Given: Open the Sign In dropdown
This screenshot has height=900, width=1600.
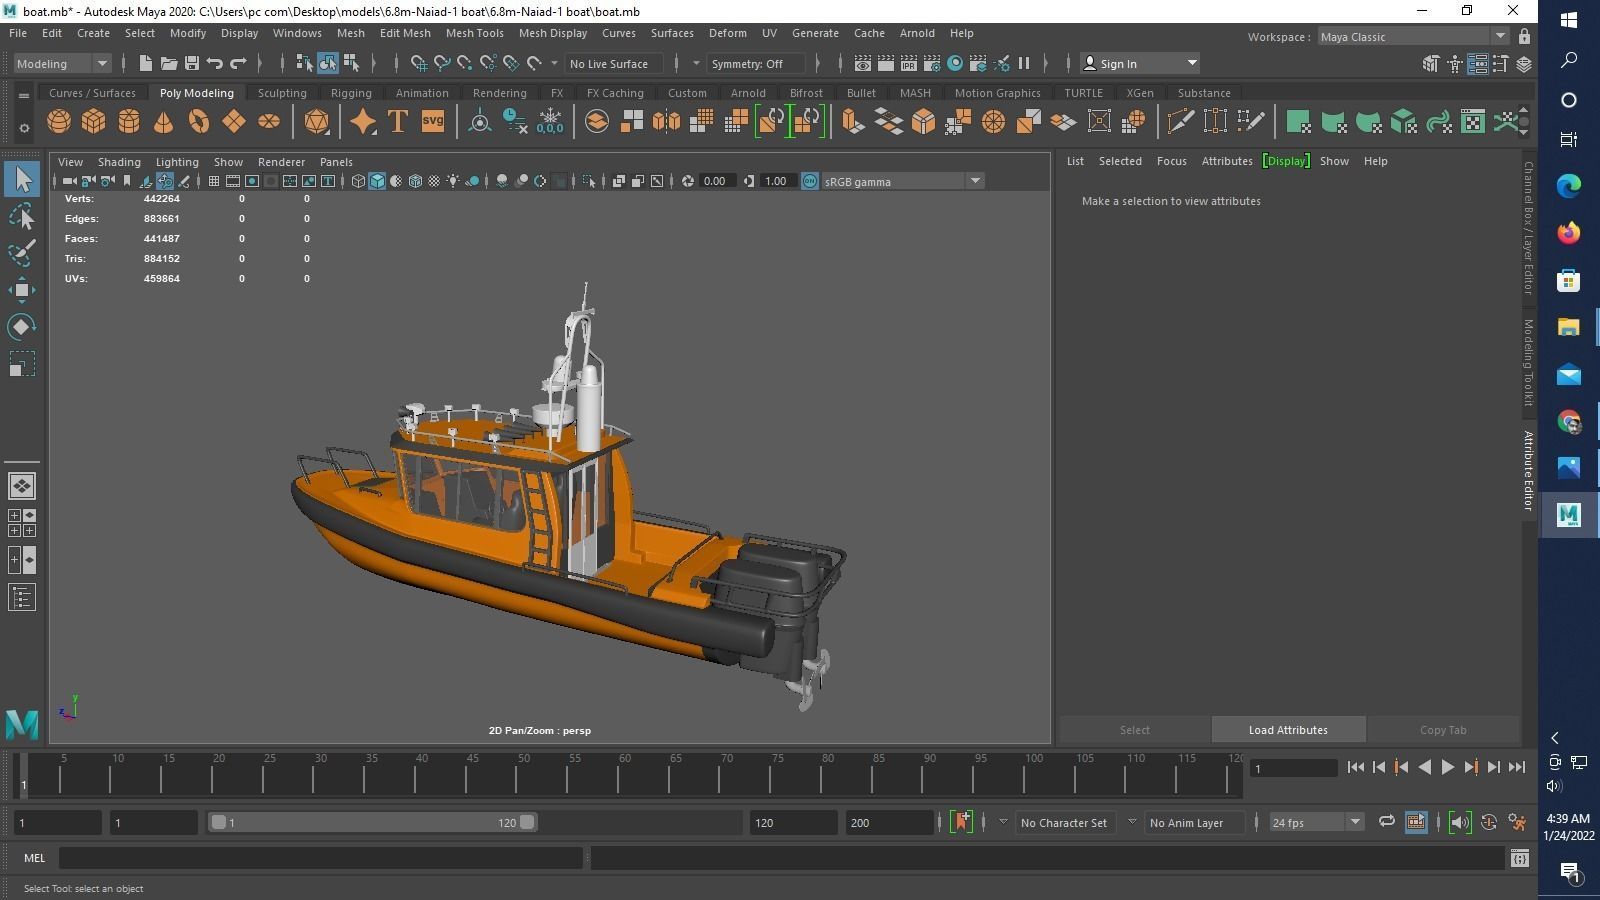Looking at the screenshot, I should pos(1140,63).
